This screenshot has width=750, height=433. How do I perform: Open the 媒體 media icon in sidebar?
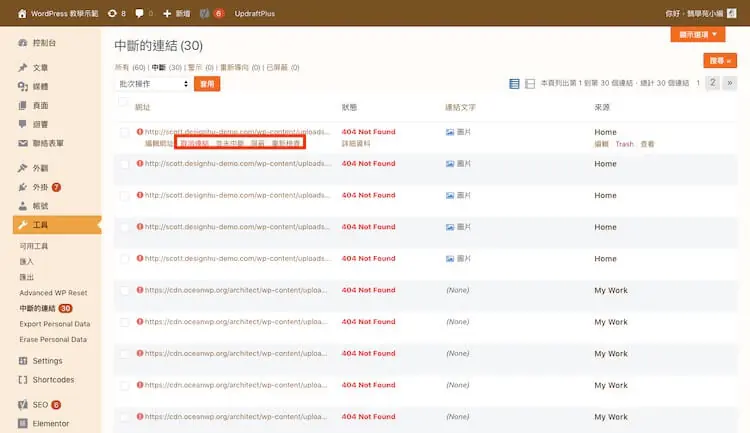[x=22, y=86]
